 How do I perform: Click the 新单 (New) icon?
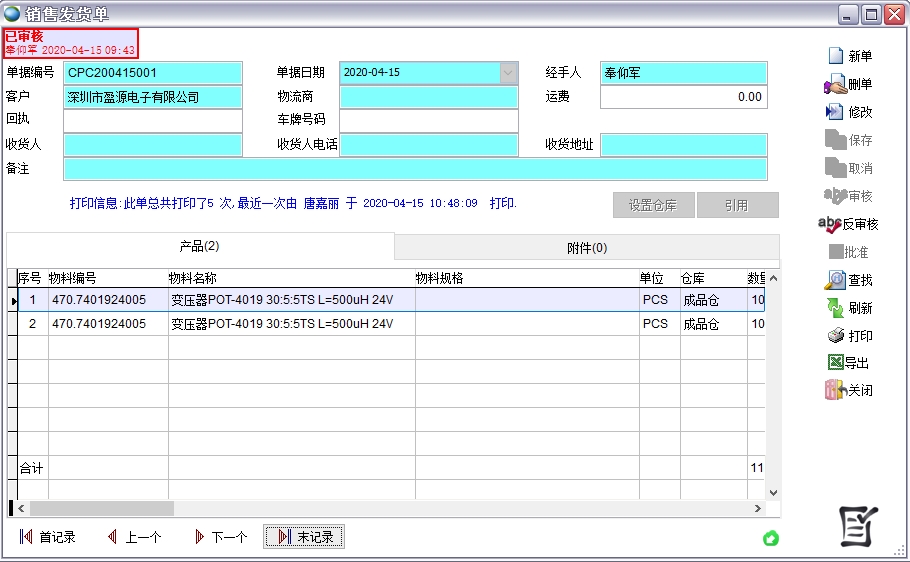(x=836, y=56)
